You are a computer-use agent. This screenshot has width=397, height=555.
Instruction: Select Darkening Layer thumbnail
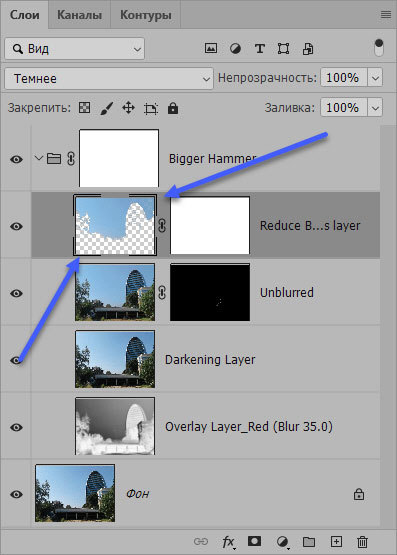[x=115, y=359]
